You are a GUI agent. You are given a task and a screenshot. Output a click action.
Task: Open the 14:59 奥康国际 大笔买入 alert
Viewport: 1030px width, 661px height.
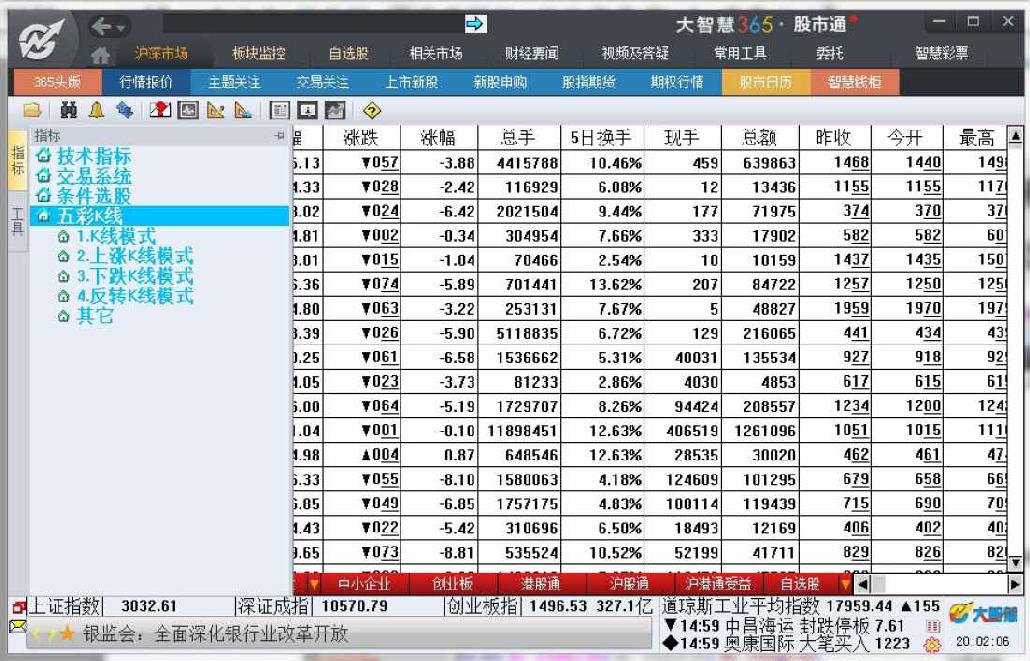pos(786,643)
